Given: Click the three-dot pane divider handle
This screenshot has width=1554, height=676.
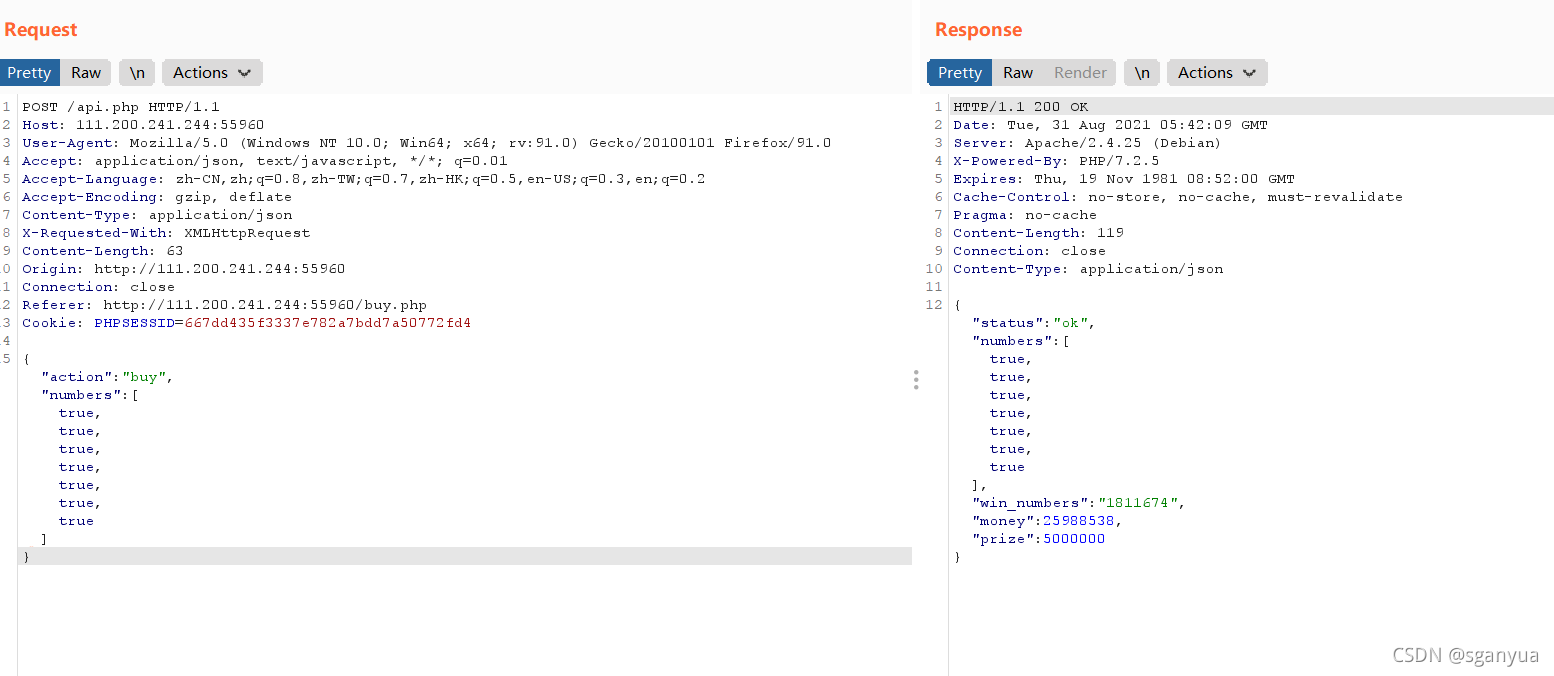Looking at the screenshot, I should [915, 379].
